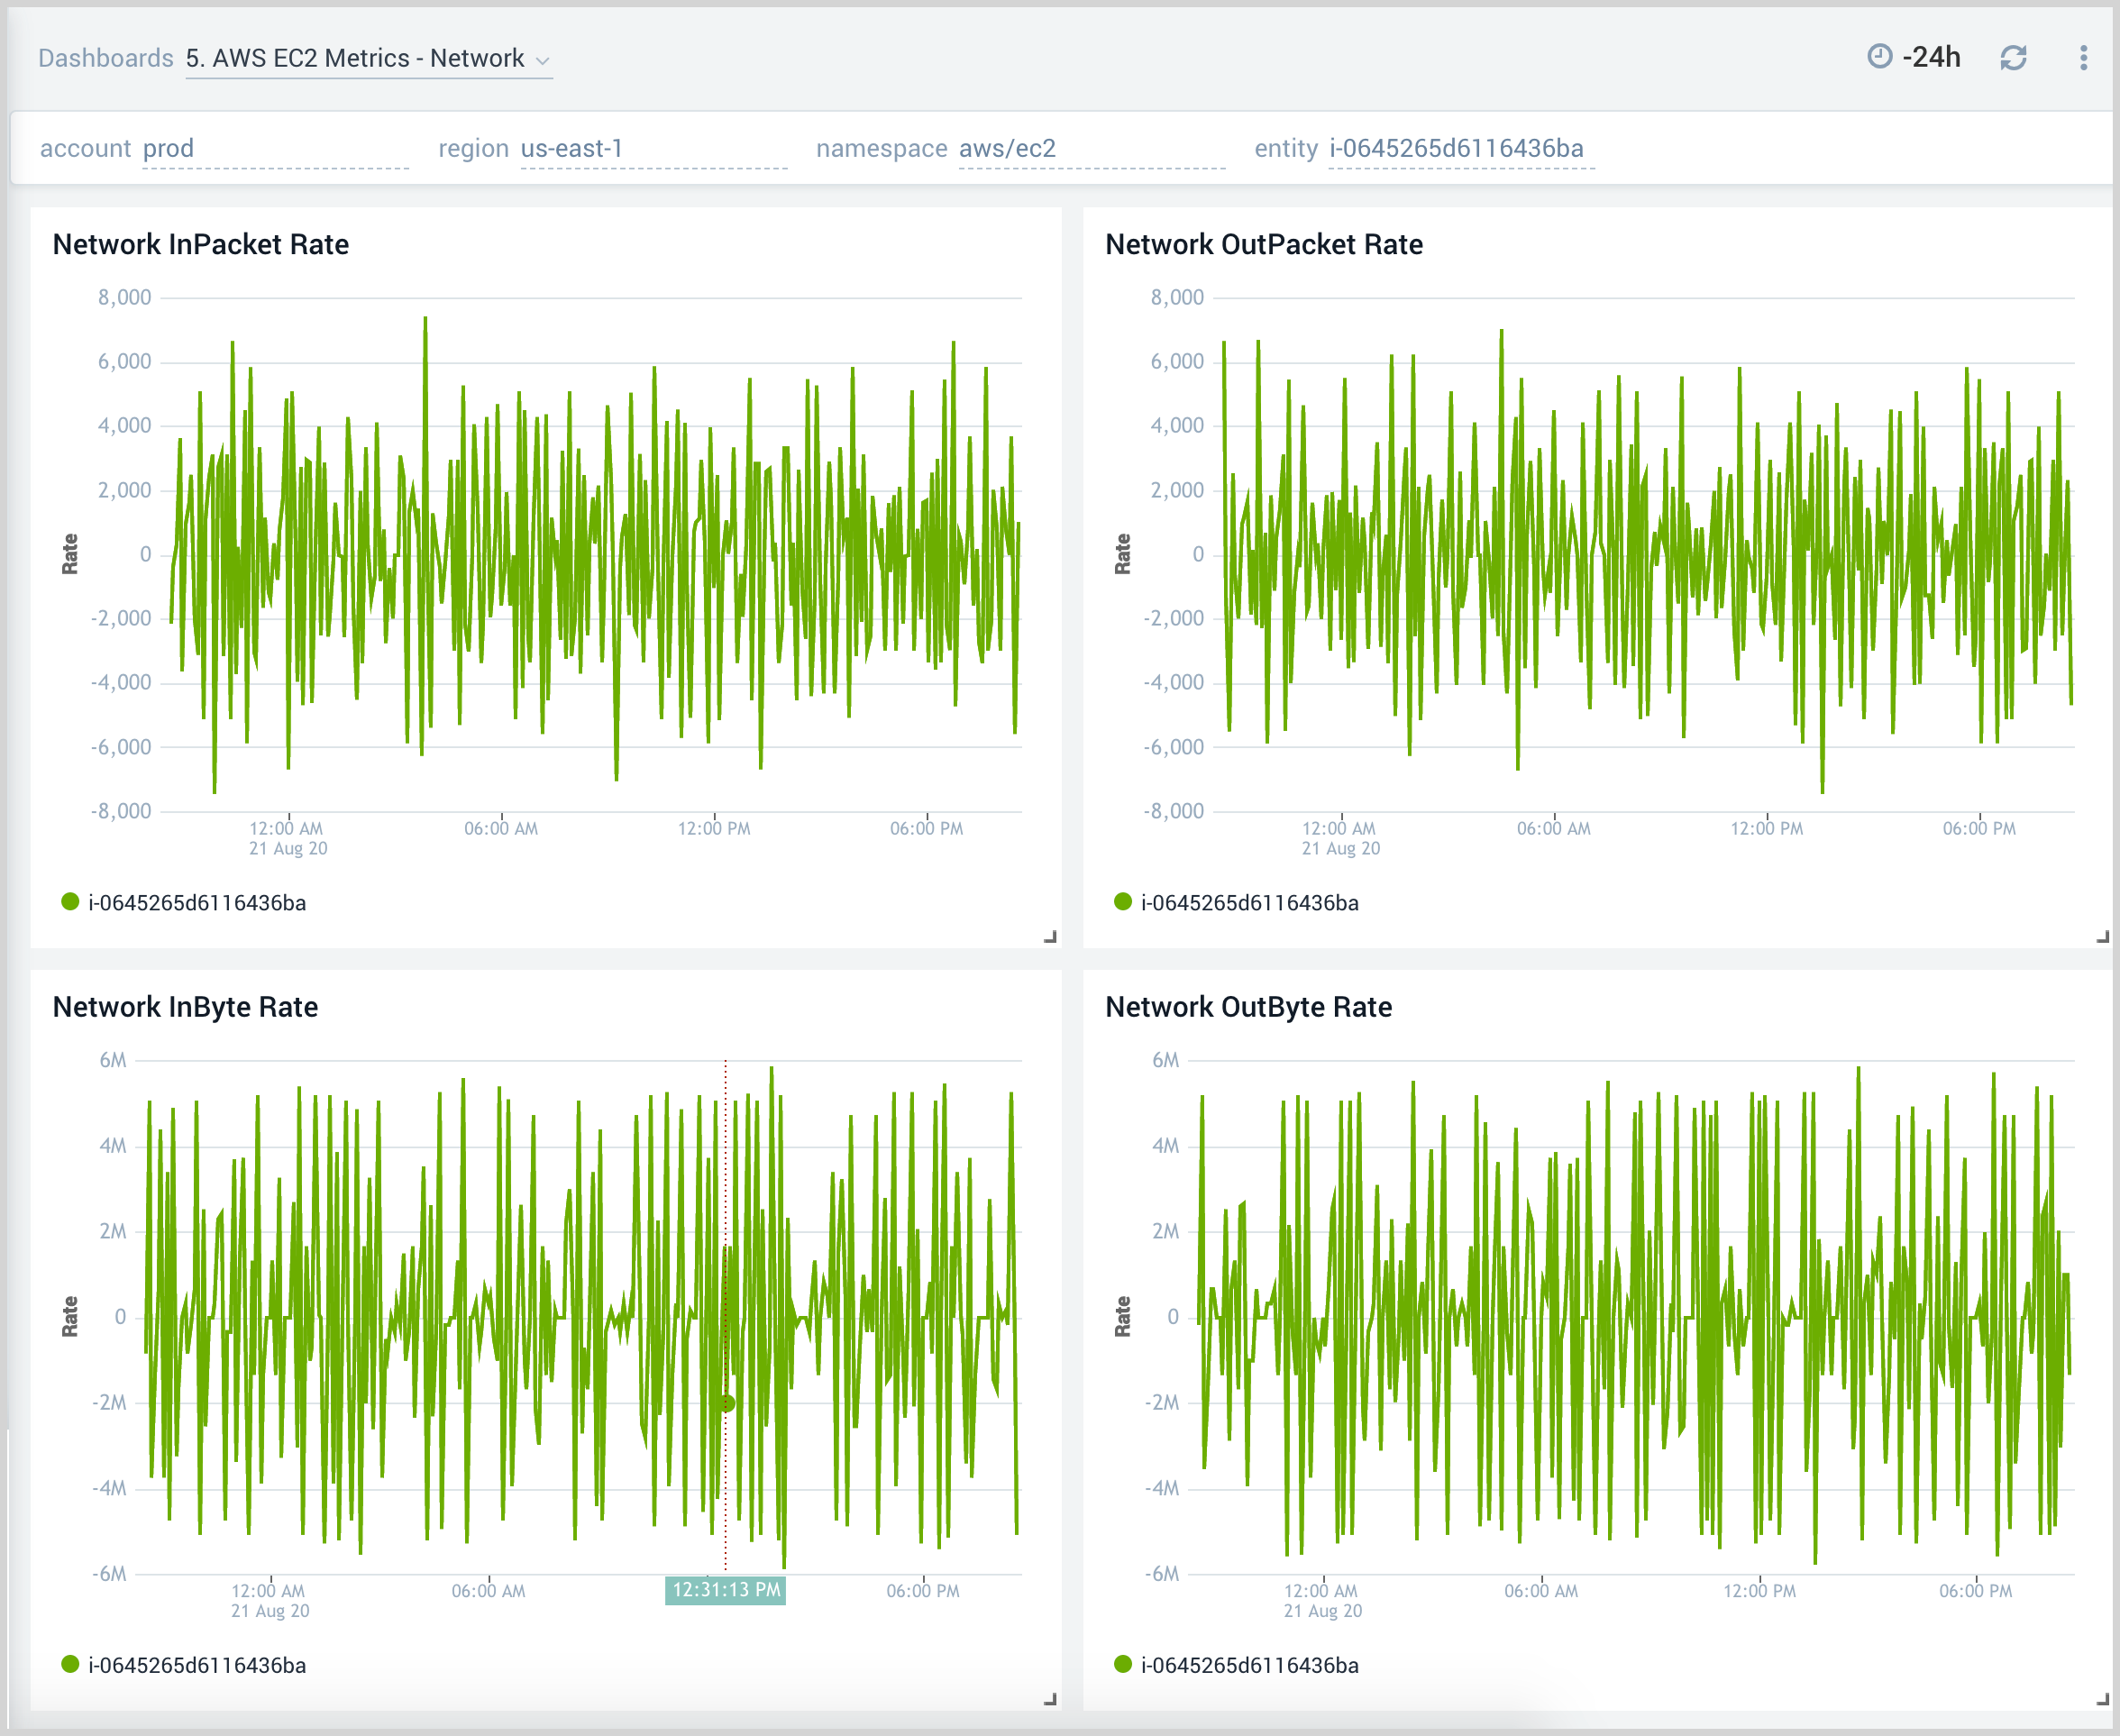Screen dimensions: 2120x1736
Task: Click the i-0645265d6116436ba legend label under InPacket Rate
Action: coord(197,902)
